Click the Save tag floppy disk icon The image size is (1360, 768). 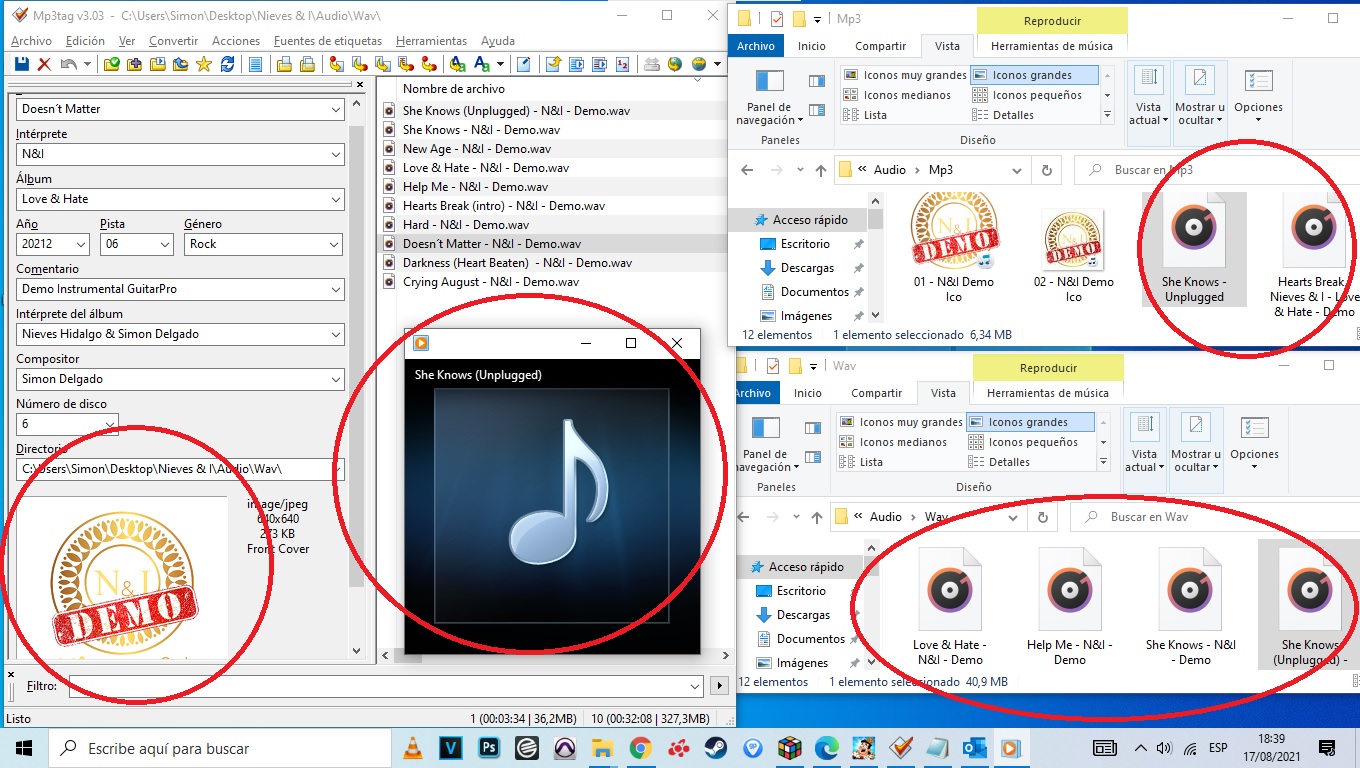[x=21, y=64]
